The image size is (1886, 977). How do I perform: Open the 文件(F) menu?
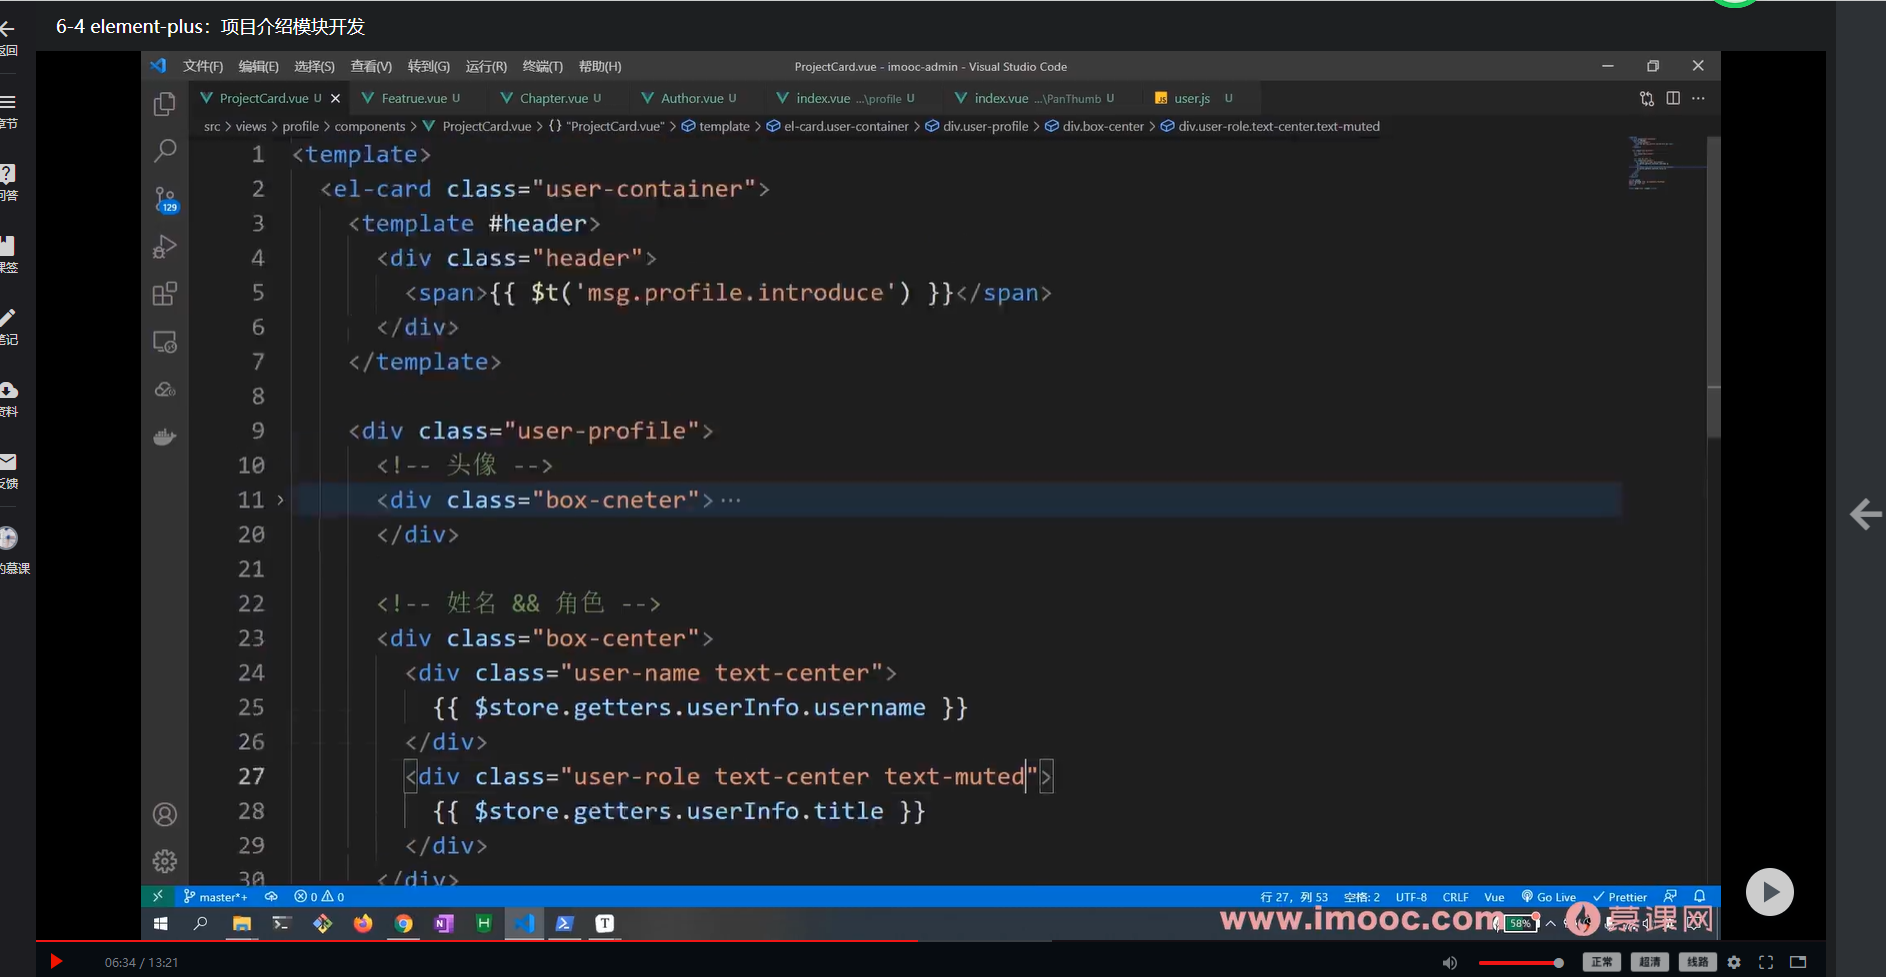pyautogui.click(x=203, y=66)
